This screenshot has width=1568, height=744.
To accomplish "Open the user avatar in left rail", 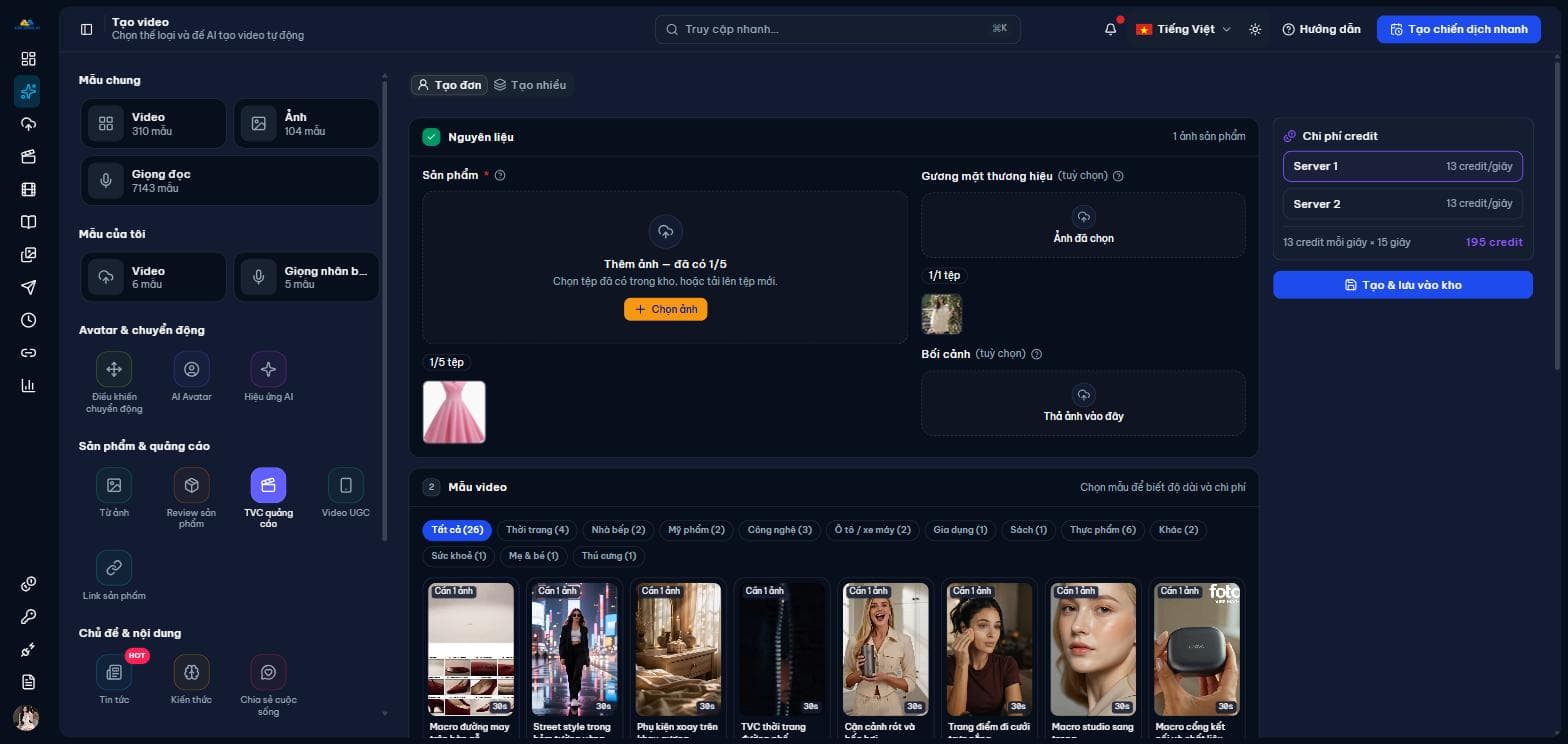I will pos(26,718).
